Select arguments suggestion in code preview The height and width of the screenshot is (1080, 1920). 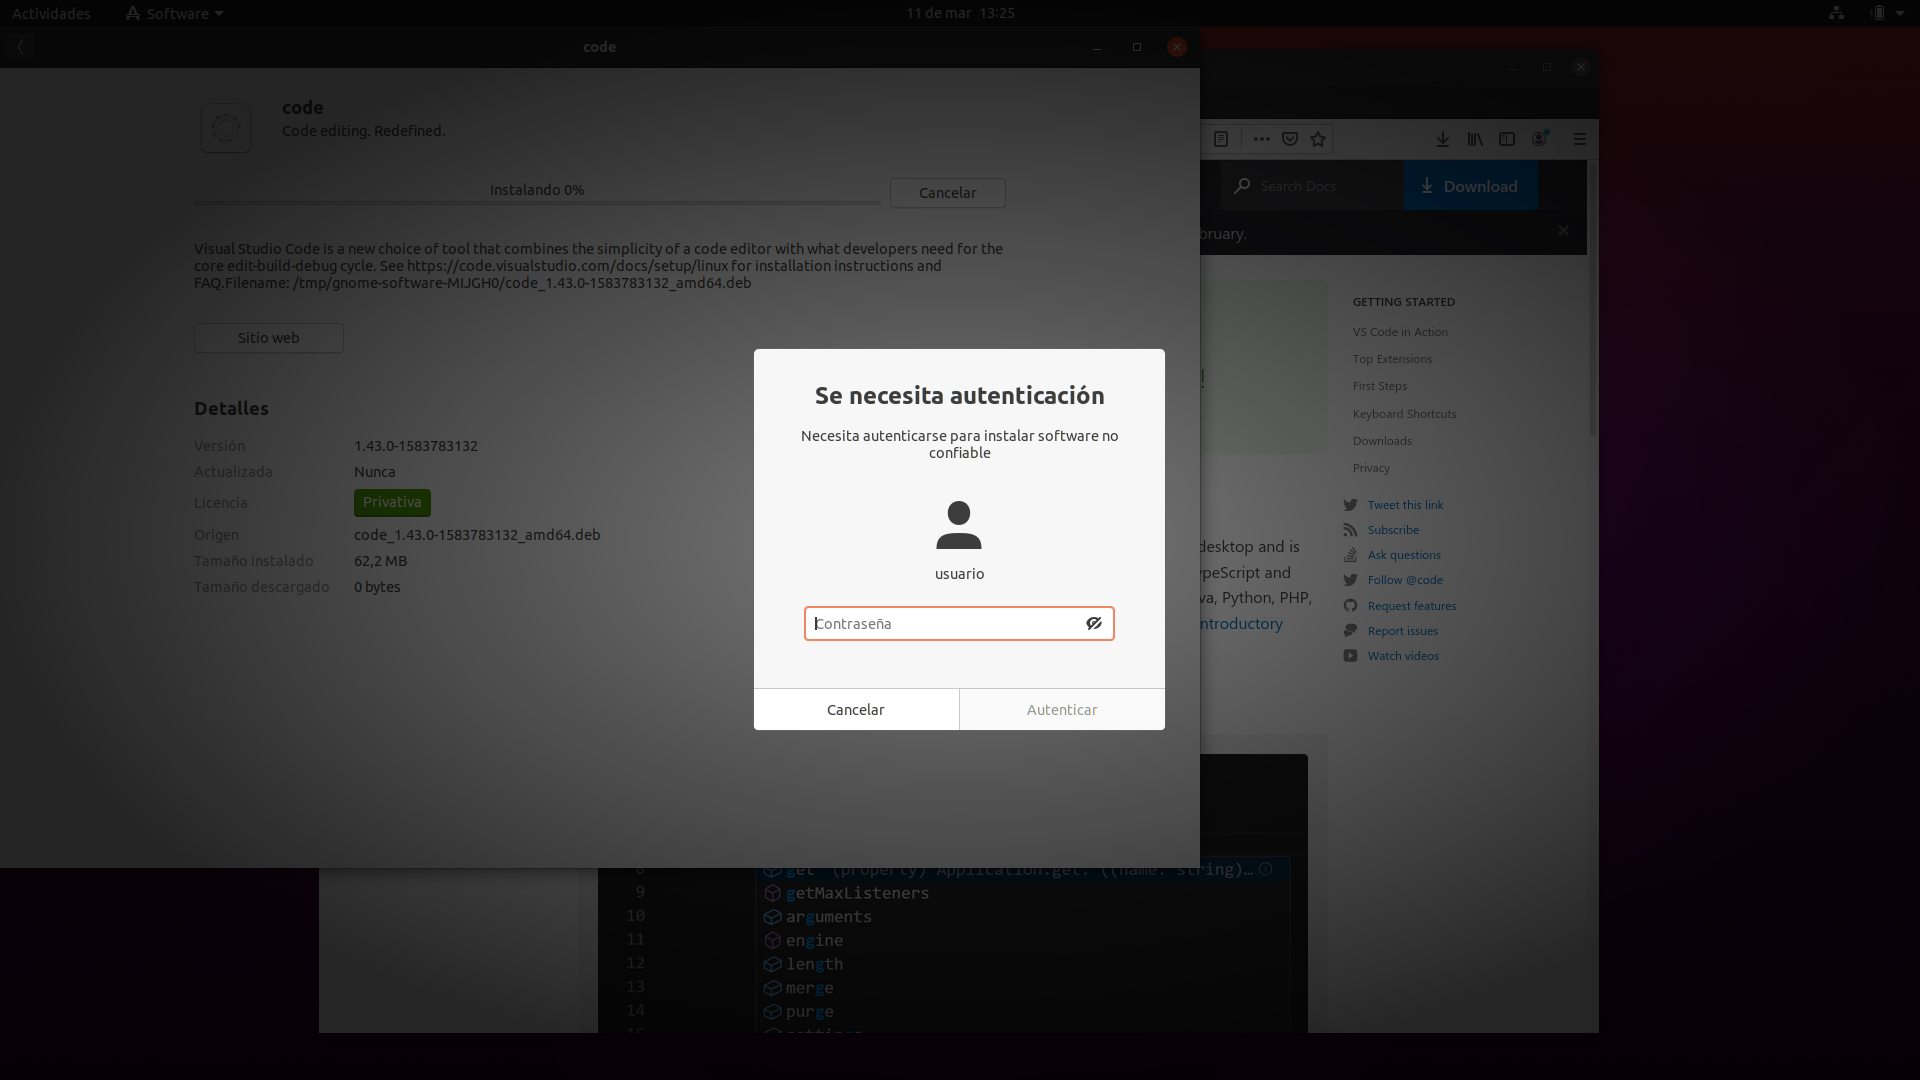[828, 917]
